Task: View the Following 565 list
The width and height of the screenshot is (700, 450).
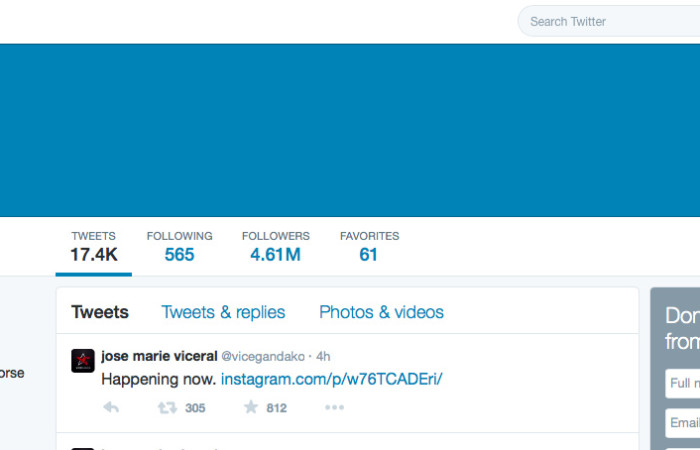Action: click(x=179, y=247)
